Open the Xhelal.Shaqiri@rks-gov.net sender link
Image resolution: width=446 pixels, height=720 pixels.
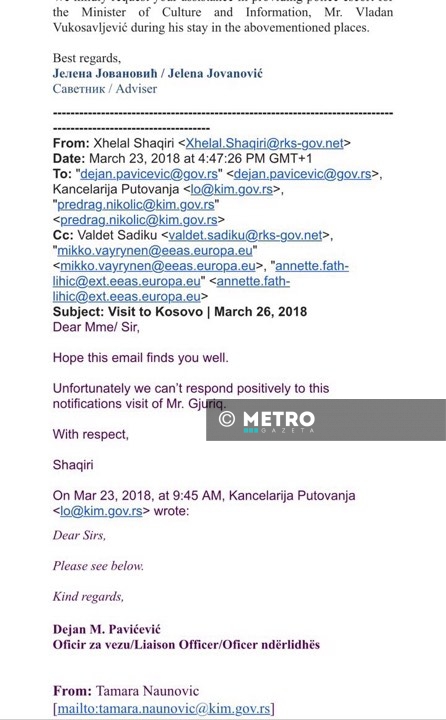[x=265, y=143]
